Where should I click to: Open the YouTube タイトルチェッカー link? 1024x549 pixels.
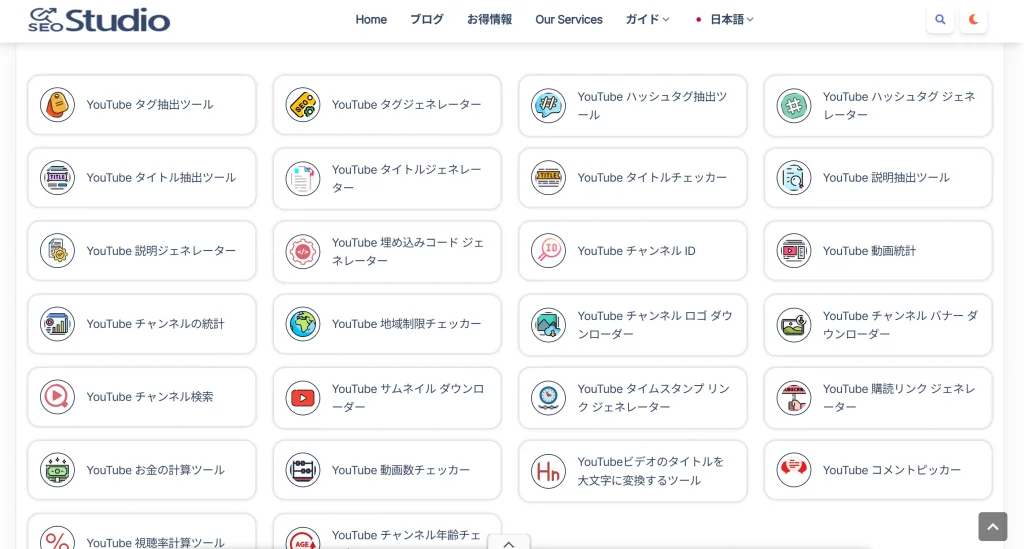pos(652,178)
